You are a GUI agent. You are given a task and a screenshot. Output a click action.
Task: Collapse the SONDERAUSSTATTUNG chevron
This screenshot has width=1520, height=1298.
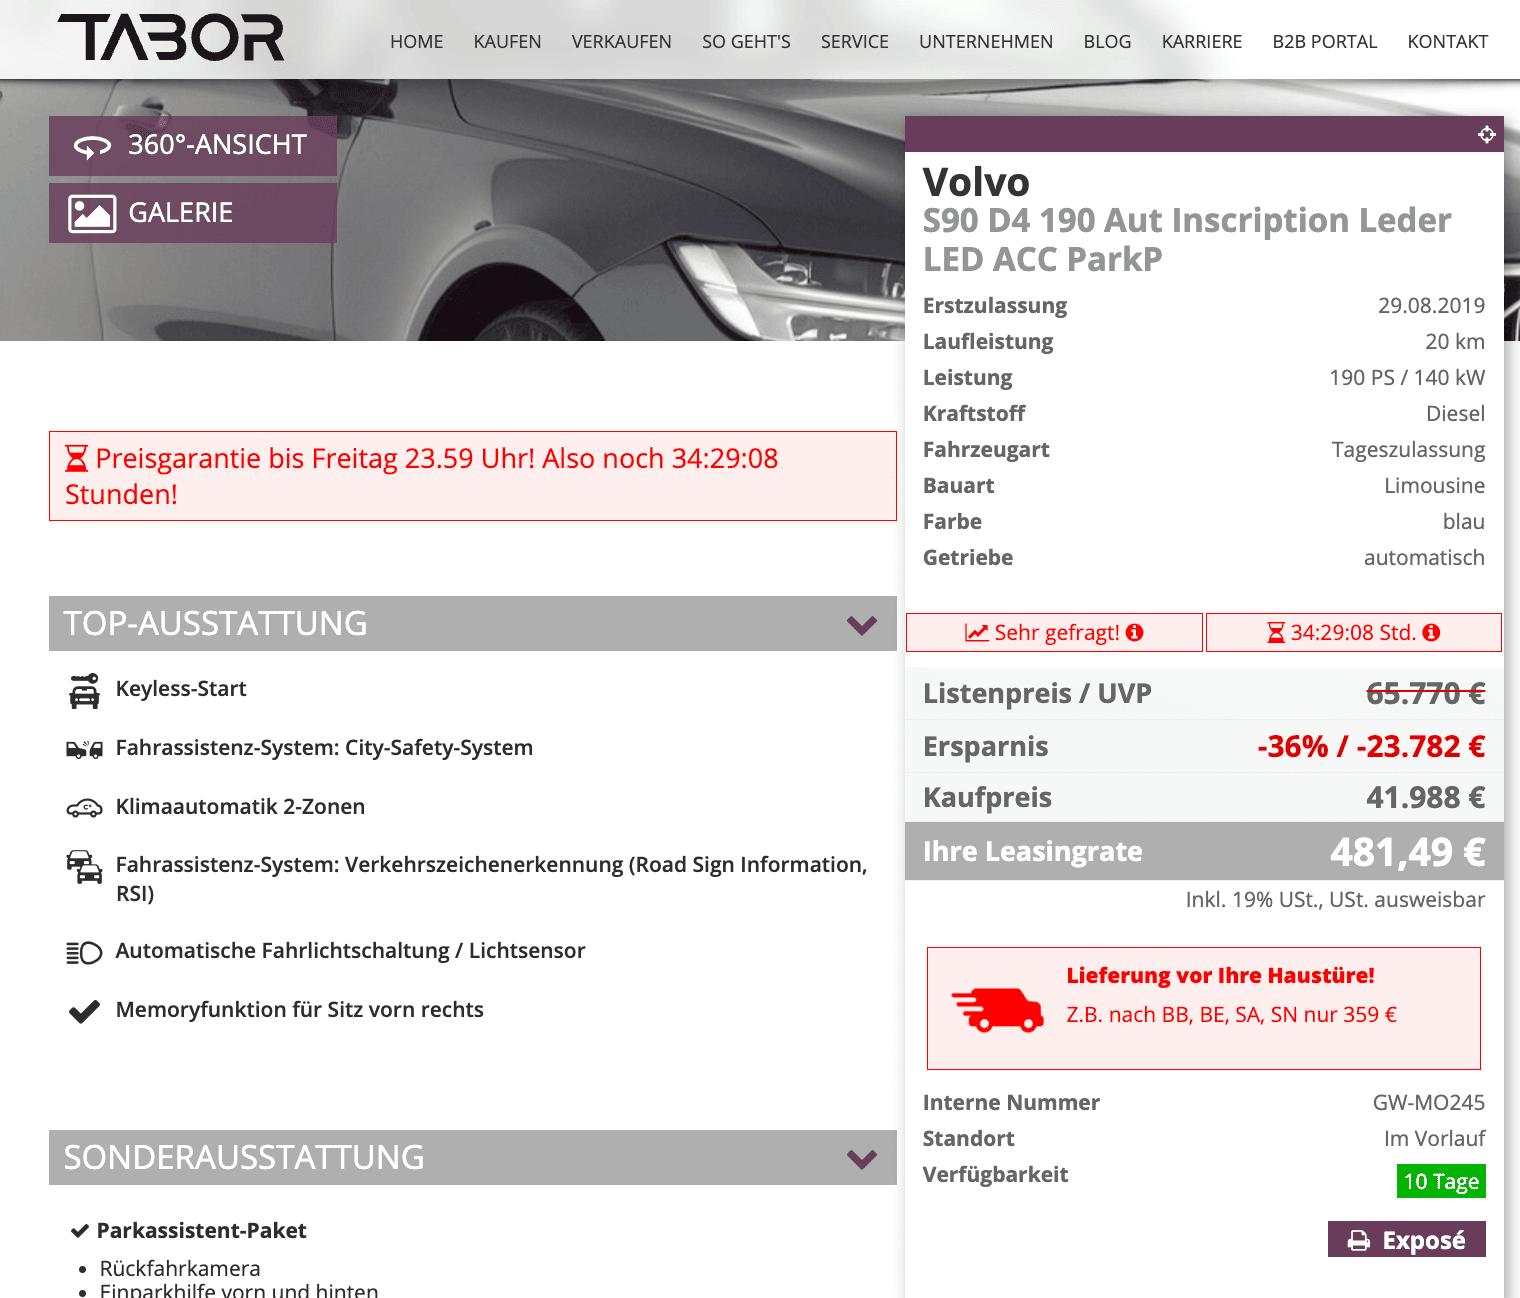862,1158
